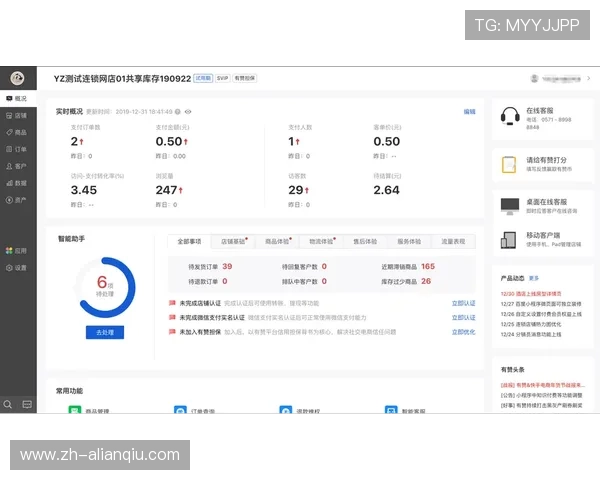Click the 有赞担保 badge by shop name
The width and height of the screenshot is (600, 480).
245,78
